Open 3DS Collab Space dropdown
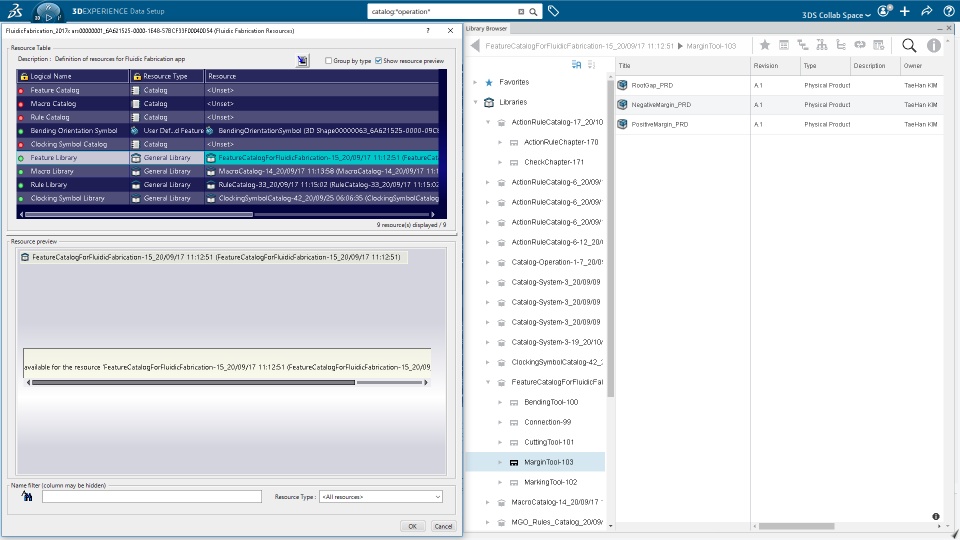The height and width of the screenshot is (540, 960). 836,15
